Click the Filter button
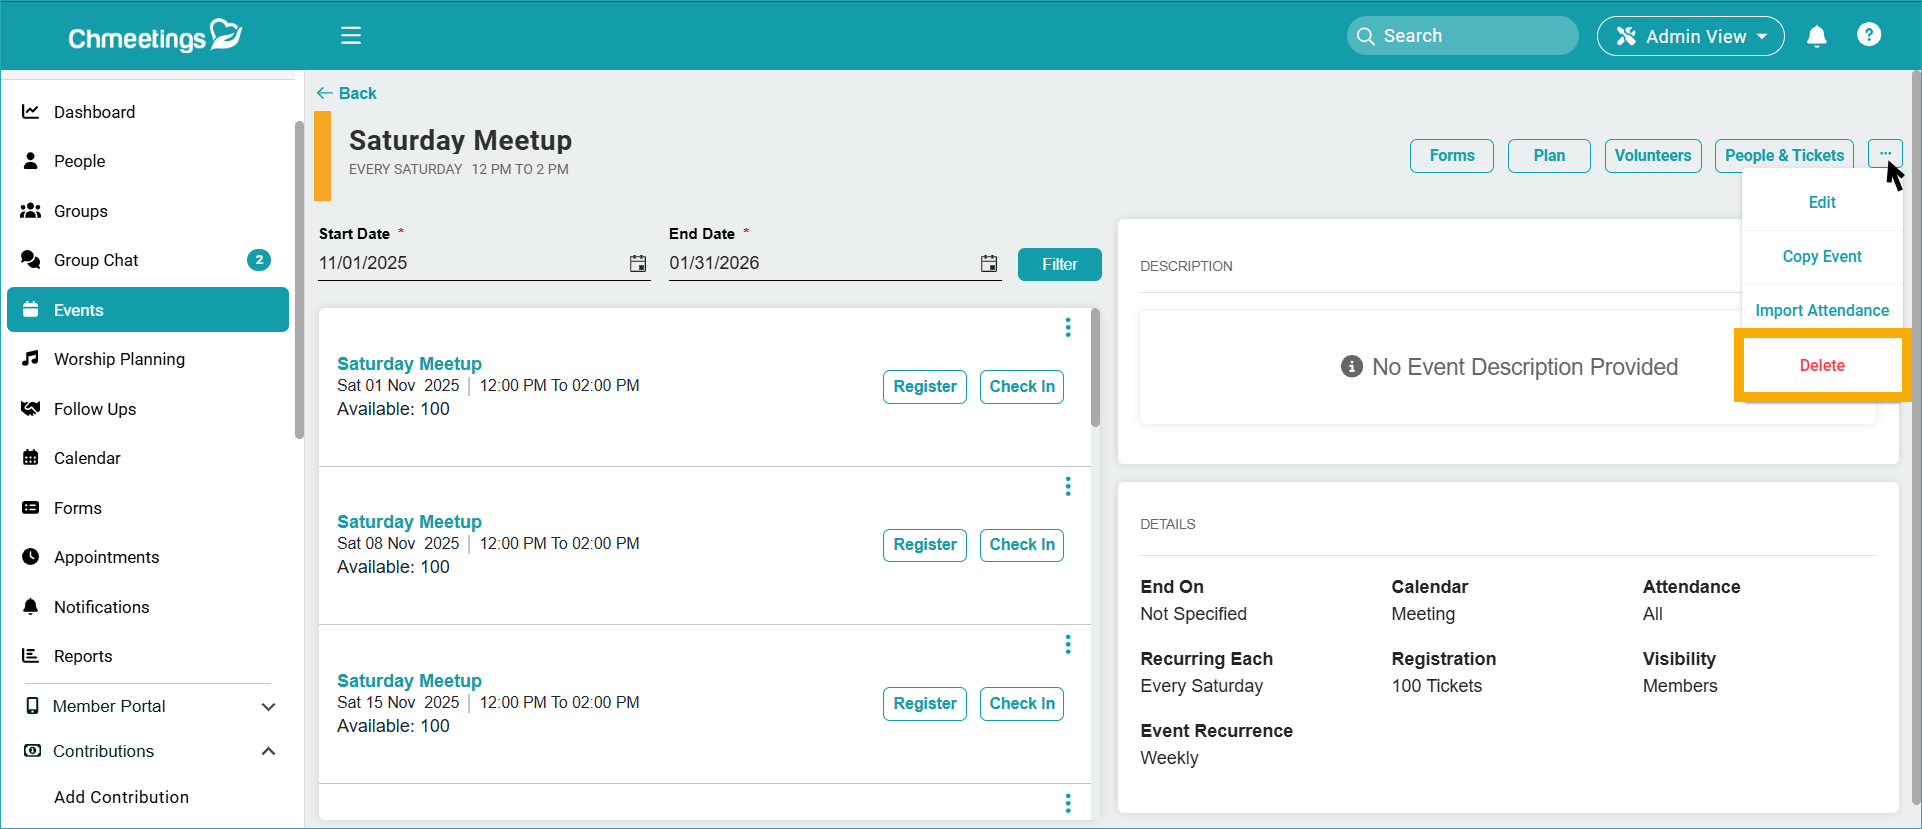Screen dimensions: 1922x829 1059,265
